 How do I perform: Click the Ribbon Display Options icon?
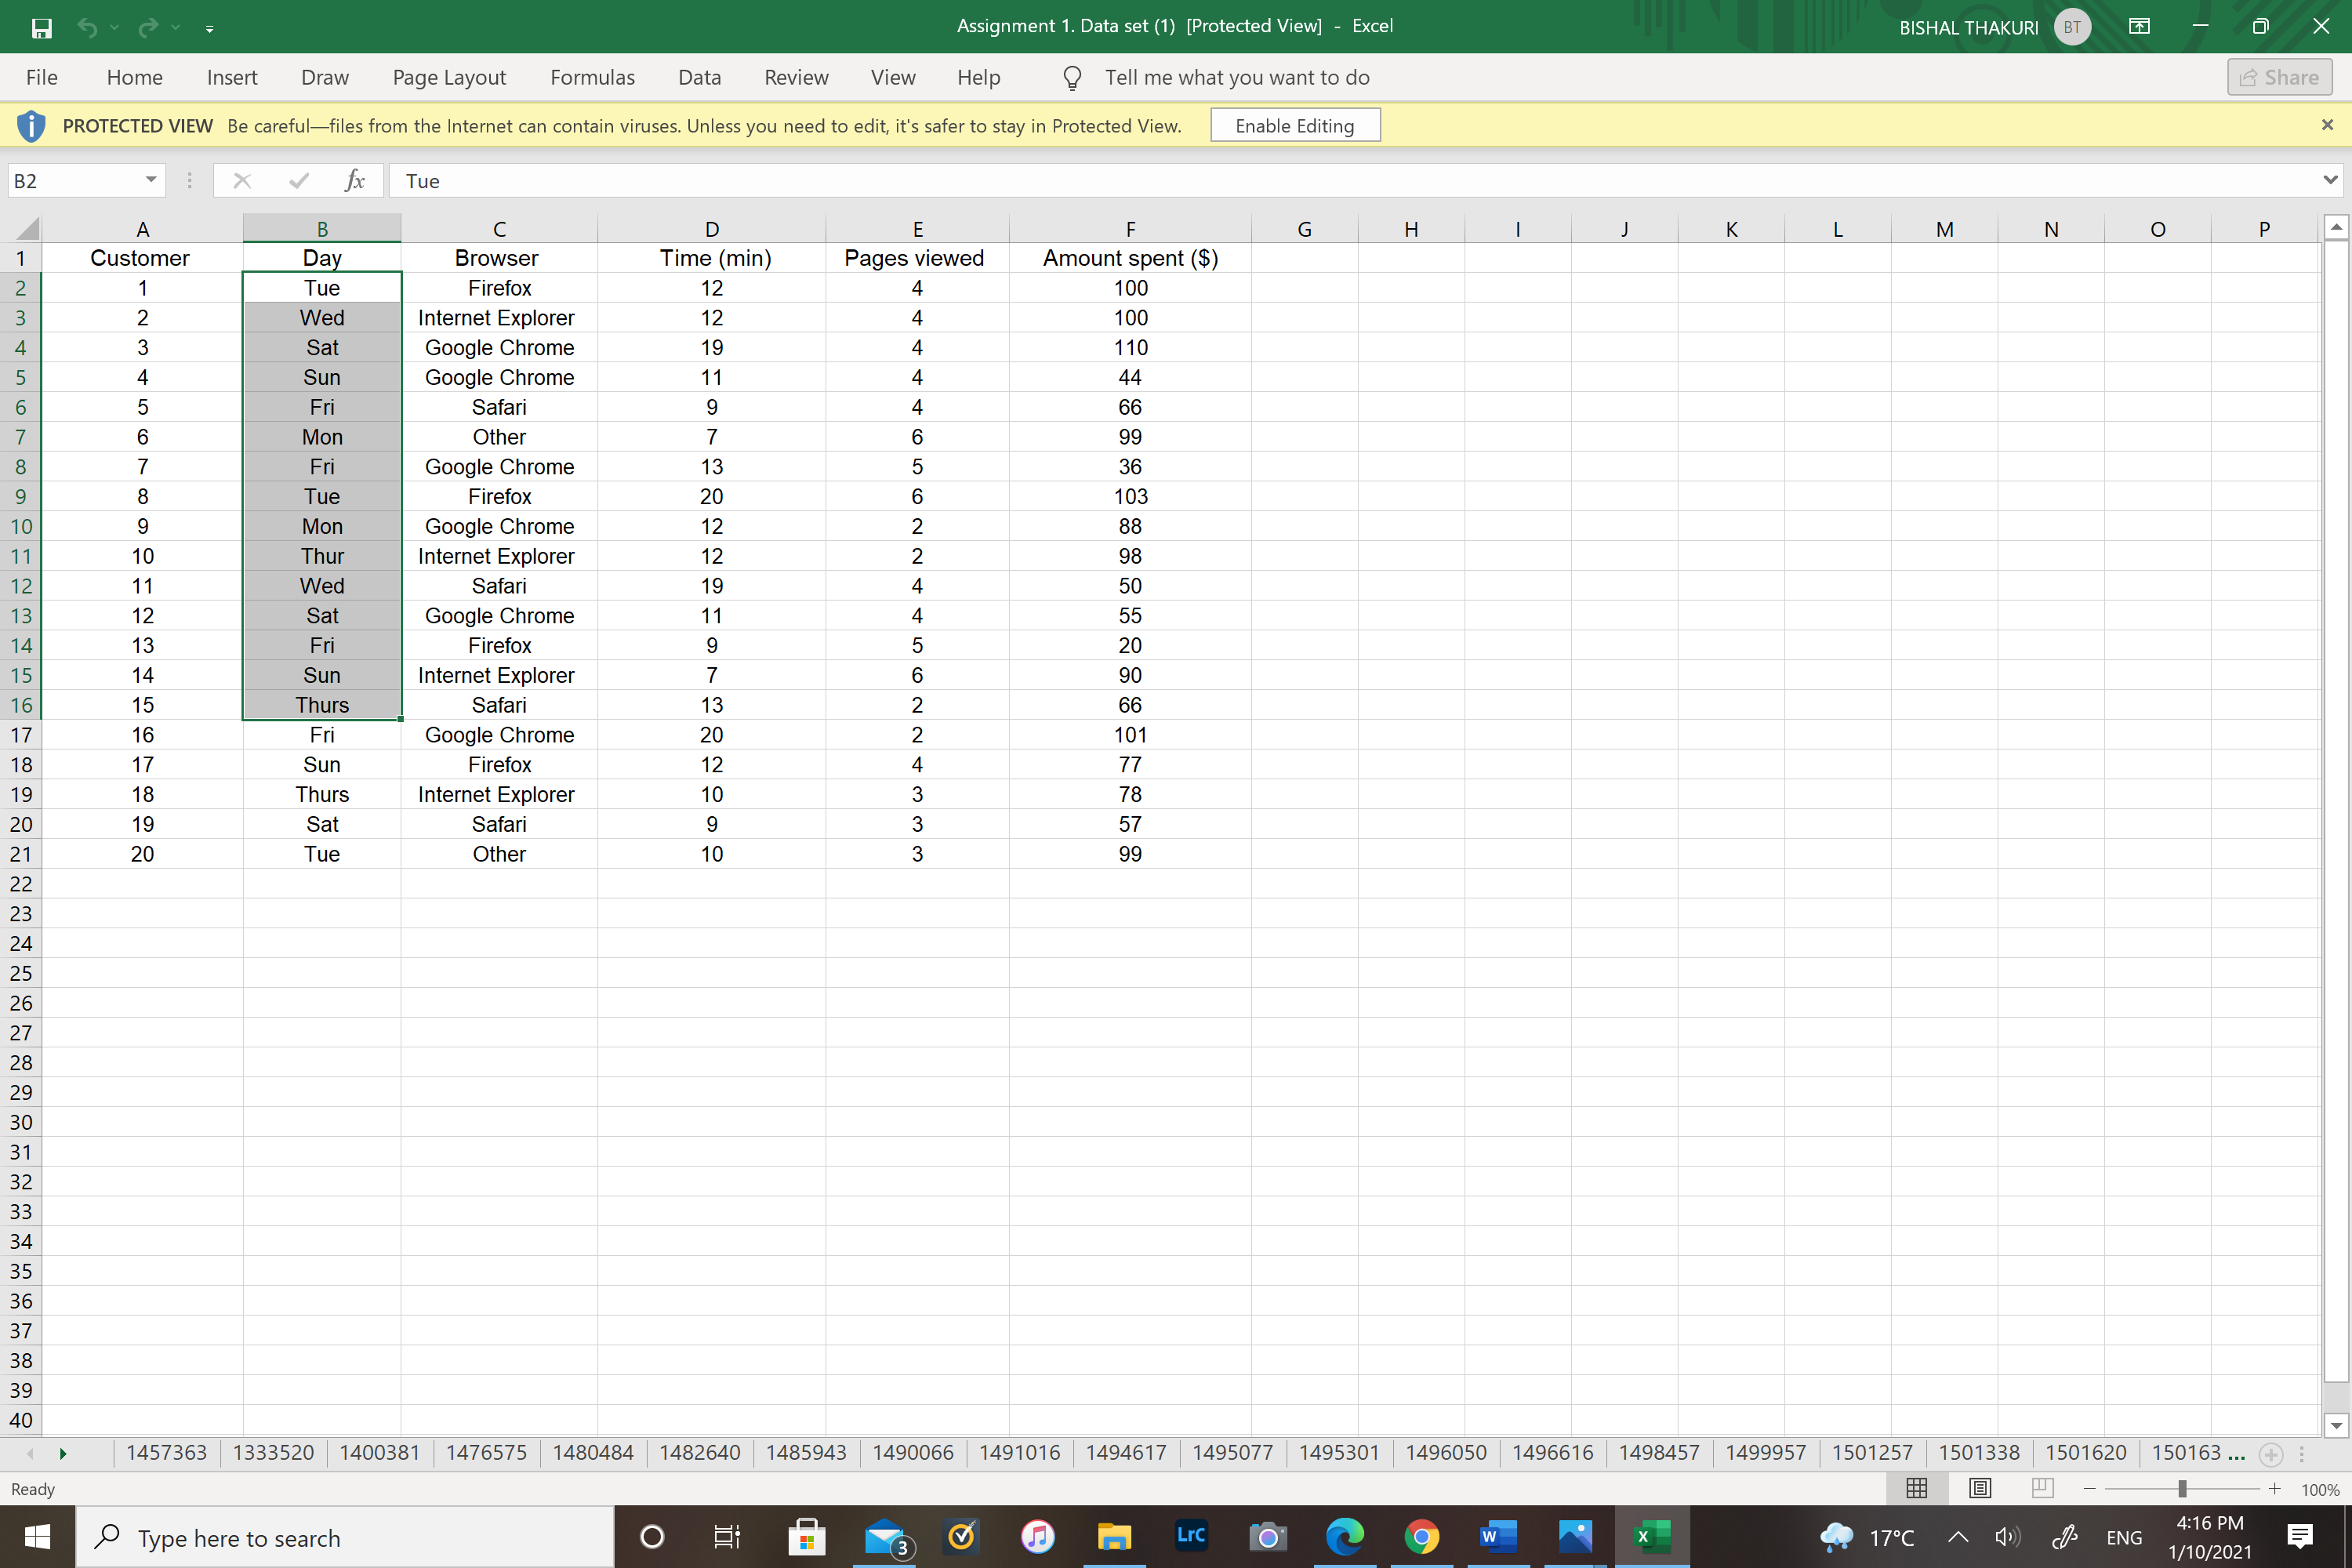coord(2139,27)
